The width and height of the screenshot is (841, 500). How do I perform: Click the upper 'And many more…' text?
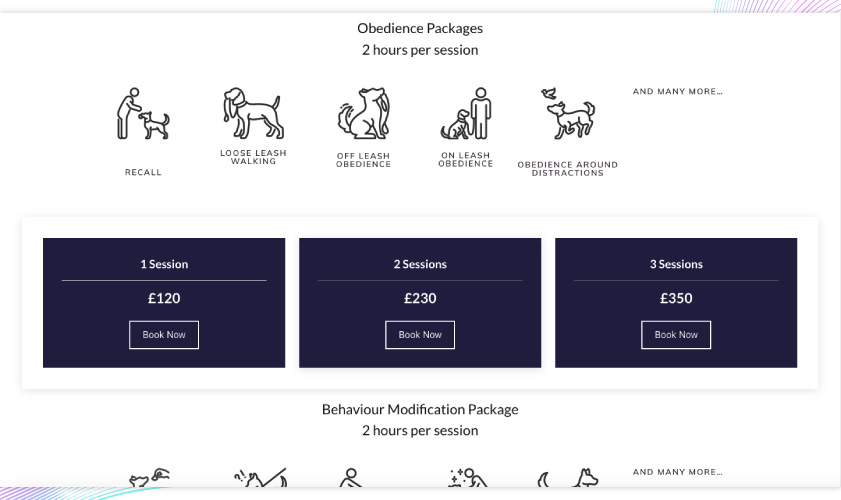(677, 92)
